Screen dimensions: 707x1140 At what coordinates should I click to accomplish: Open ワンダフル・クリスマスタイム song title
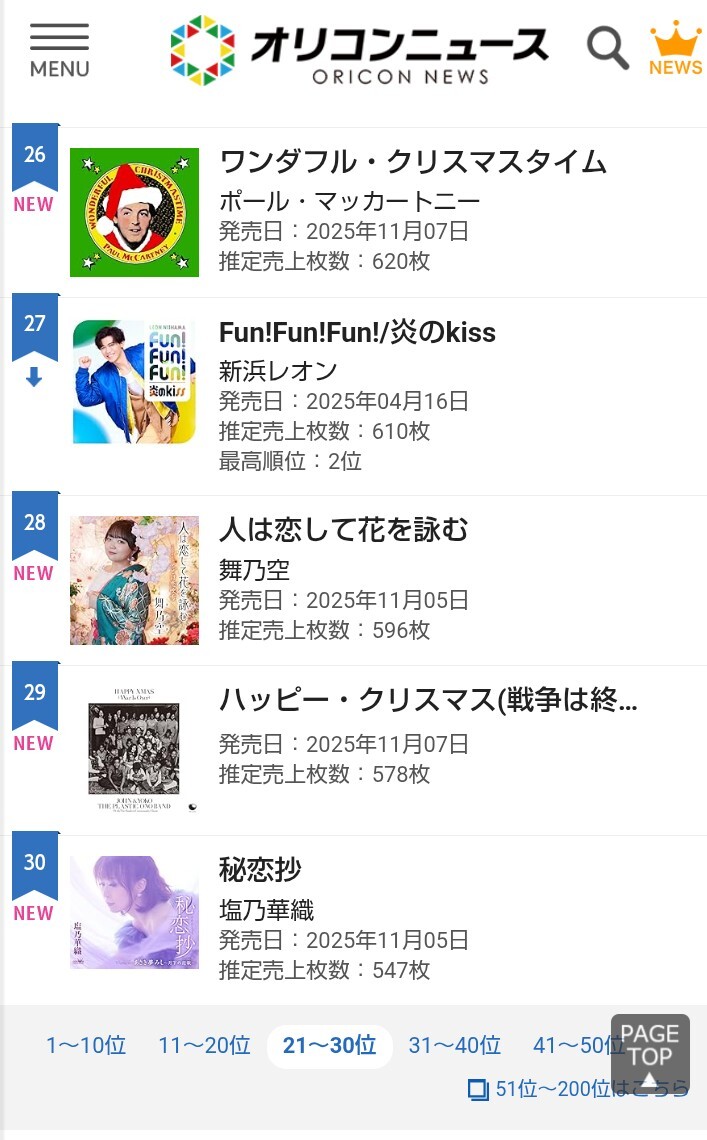point(413,162)
